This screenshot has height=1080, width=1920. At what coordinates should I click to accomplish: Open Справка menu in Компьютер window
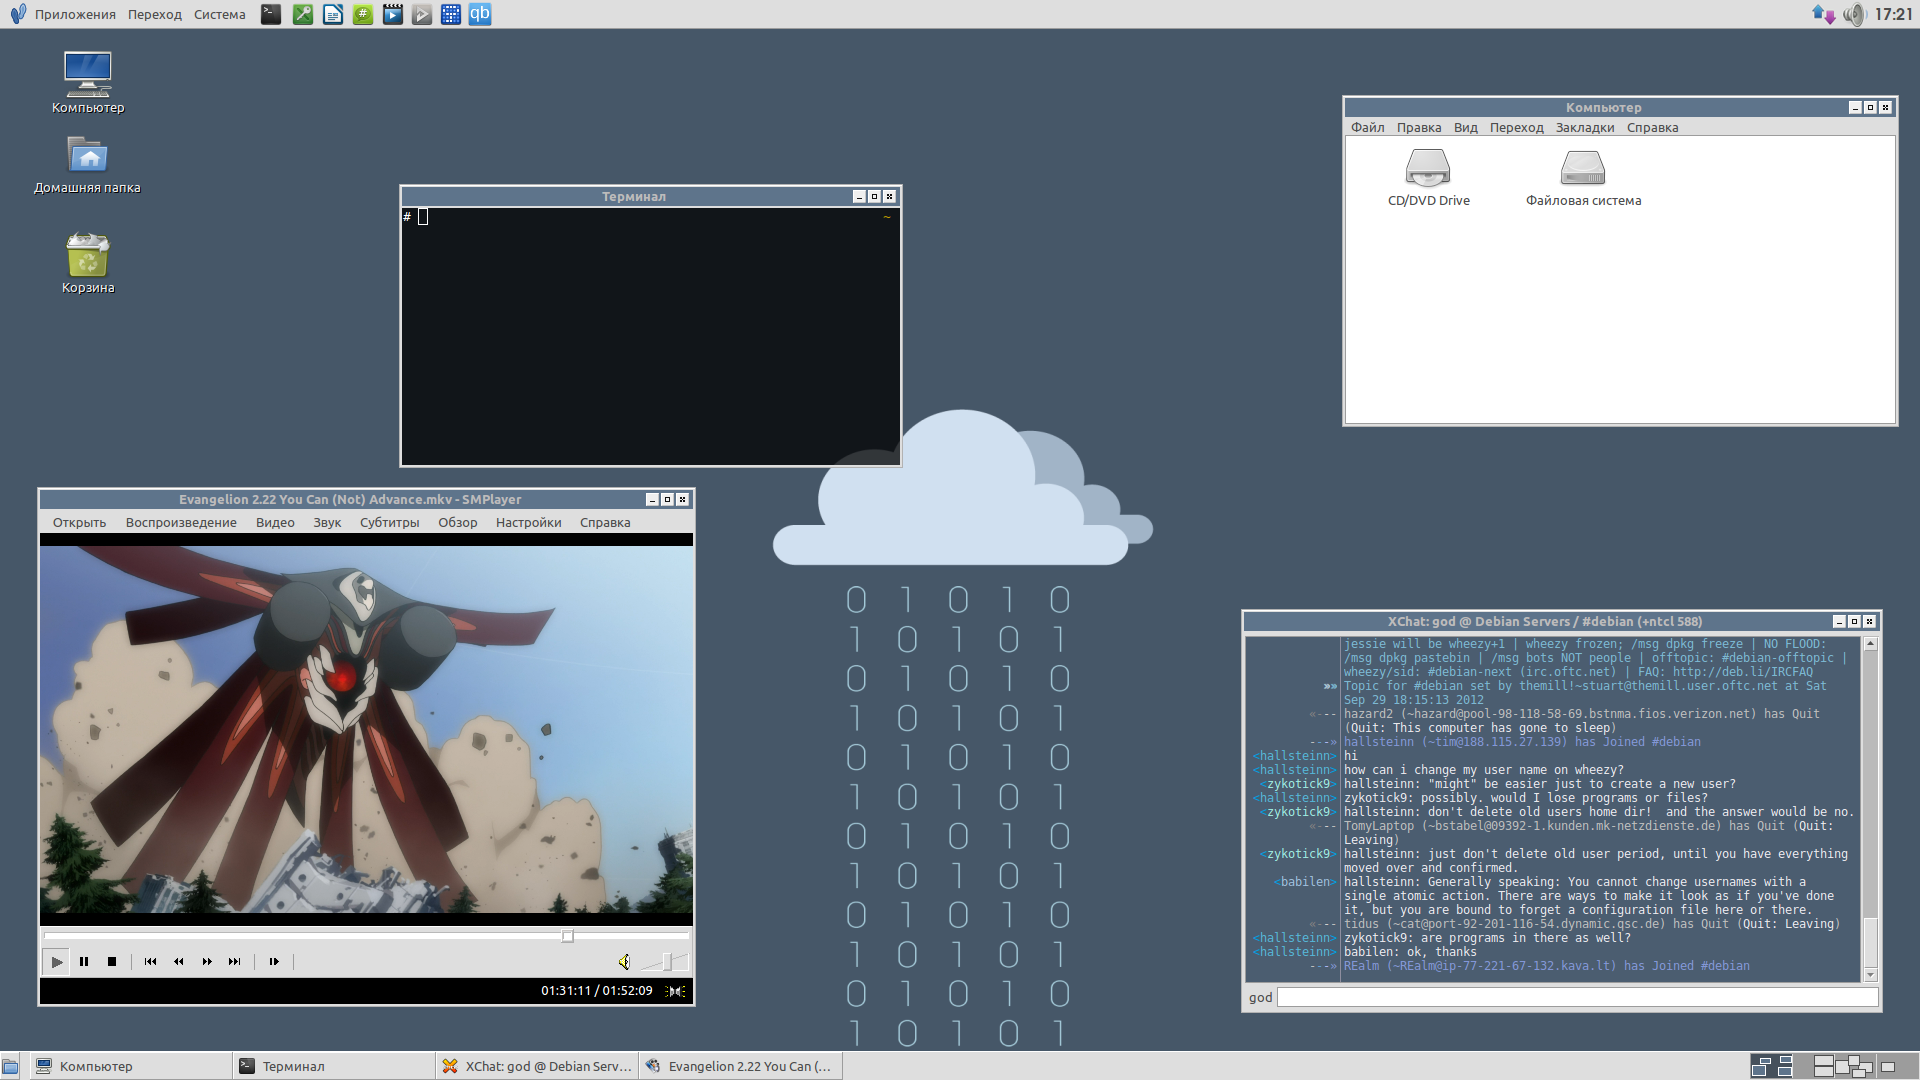[x=1653, y=128]
